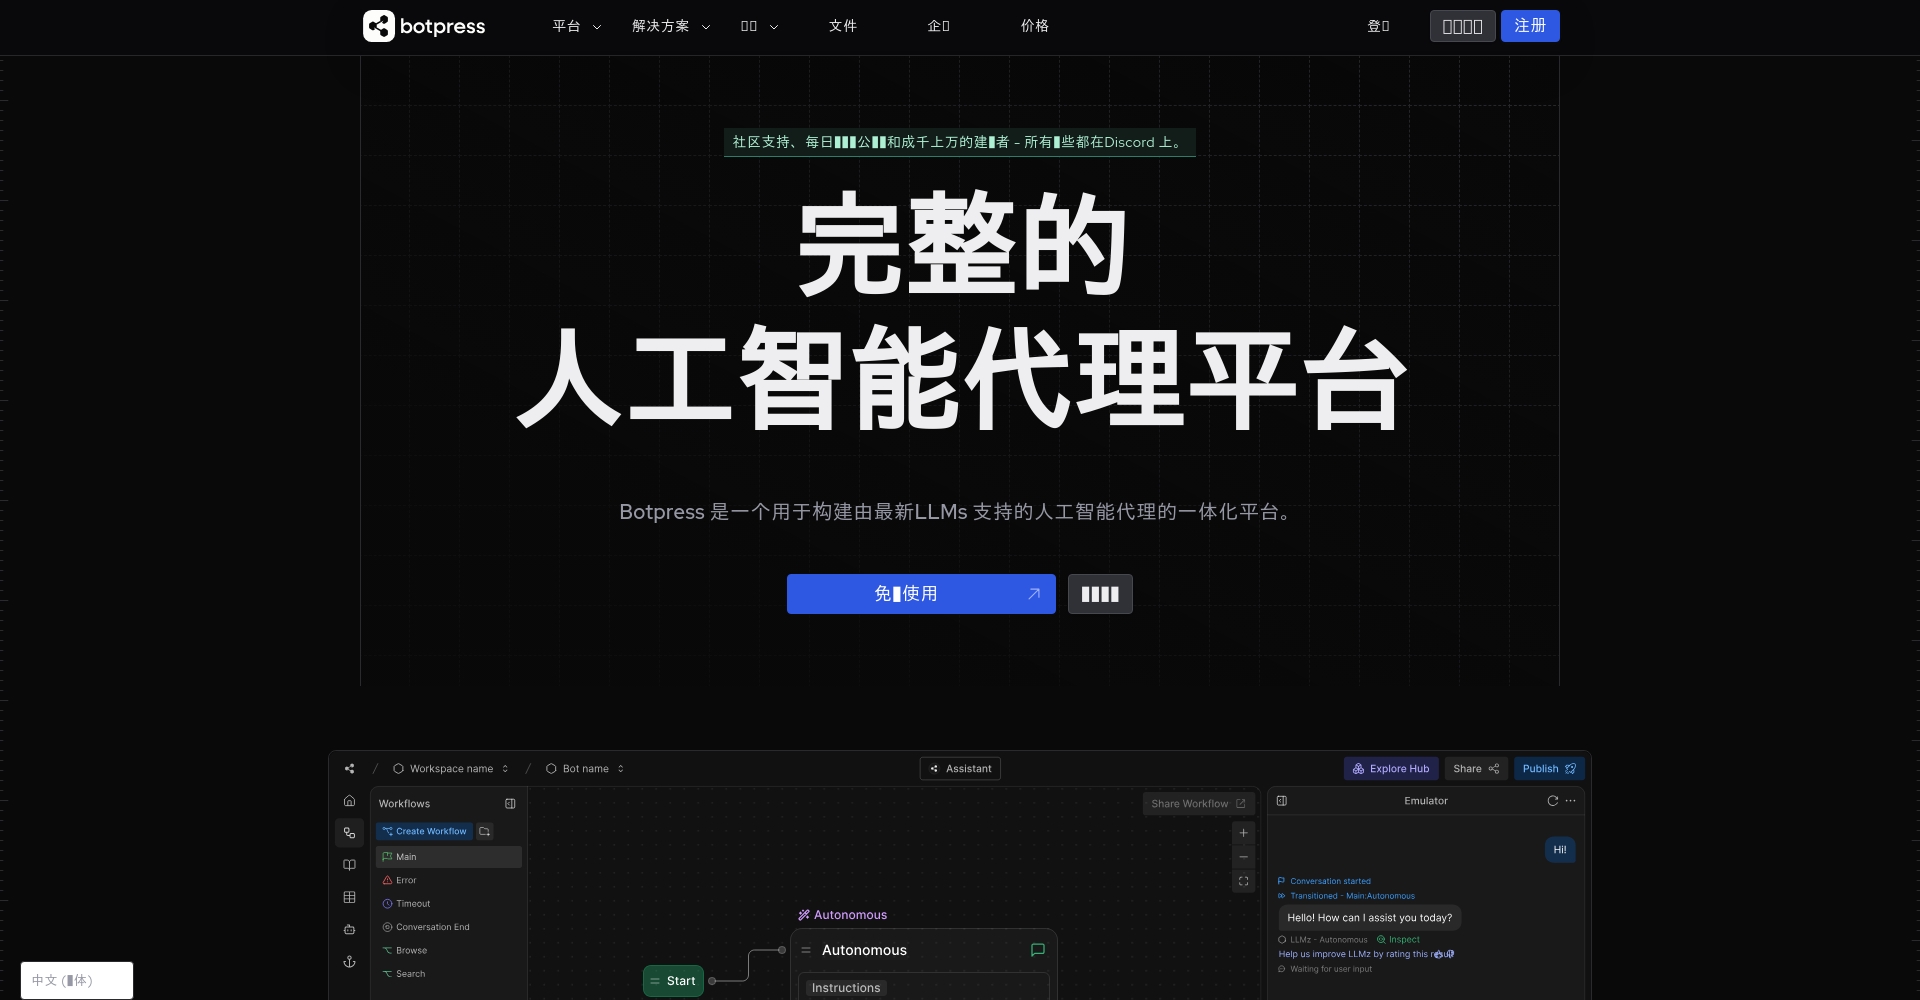Click the new folder icon beside Create Workflow

click(485, 831)
